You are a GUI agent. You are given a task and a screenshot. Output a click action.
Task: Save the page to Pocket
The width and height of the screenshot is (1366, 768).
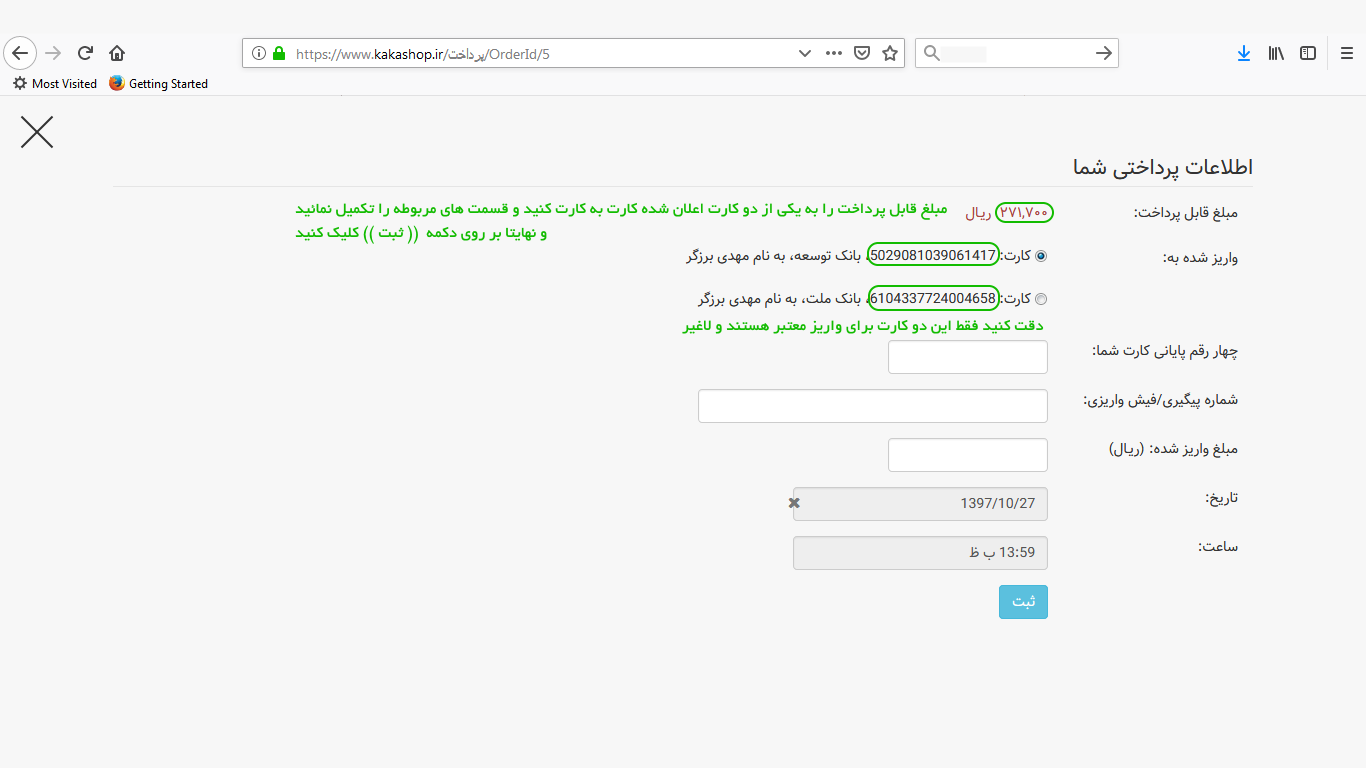pos(861,53)
